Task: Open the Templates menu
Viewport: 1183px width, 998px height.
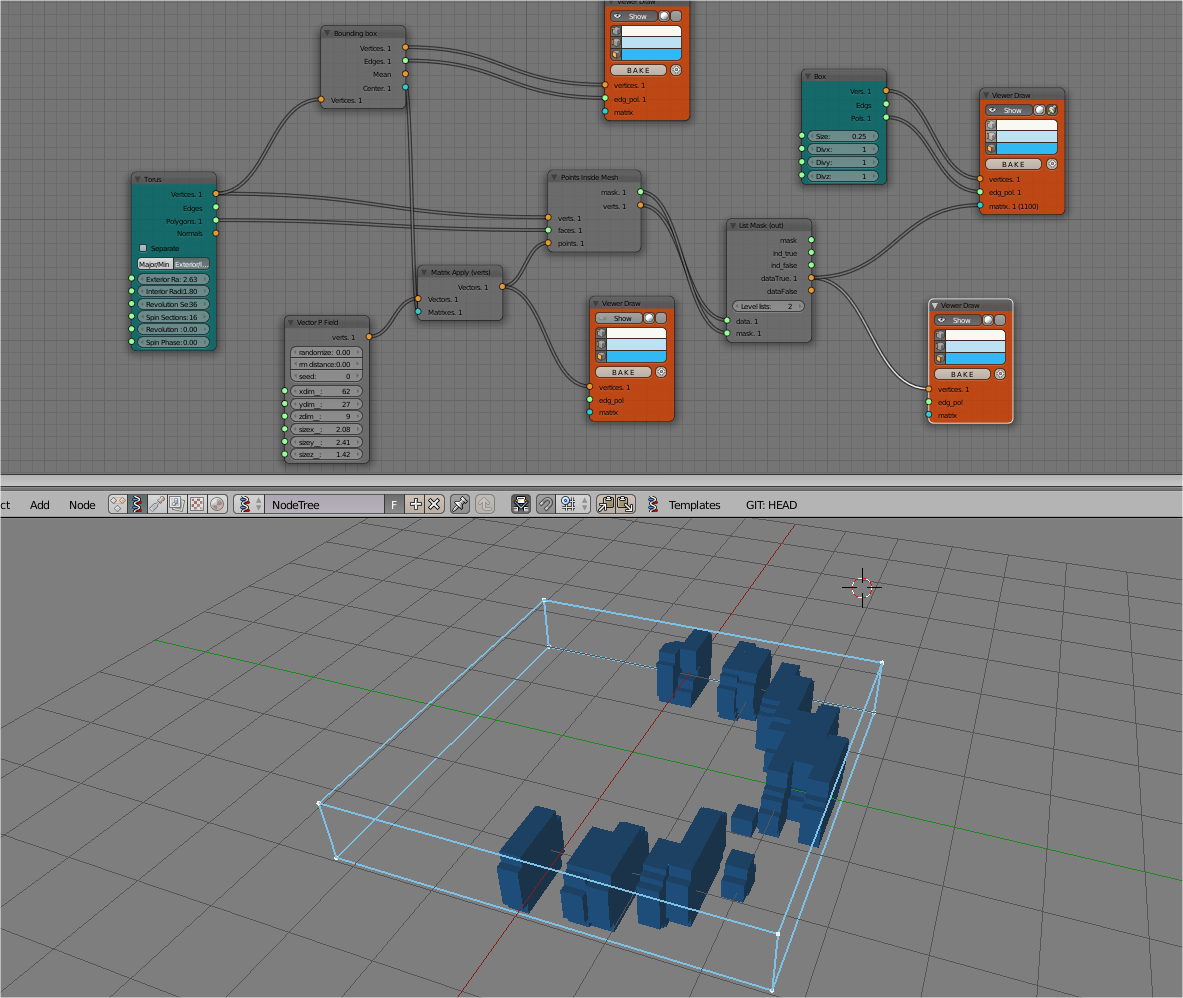Action: [x=694, y=505]
